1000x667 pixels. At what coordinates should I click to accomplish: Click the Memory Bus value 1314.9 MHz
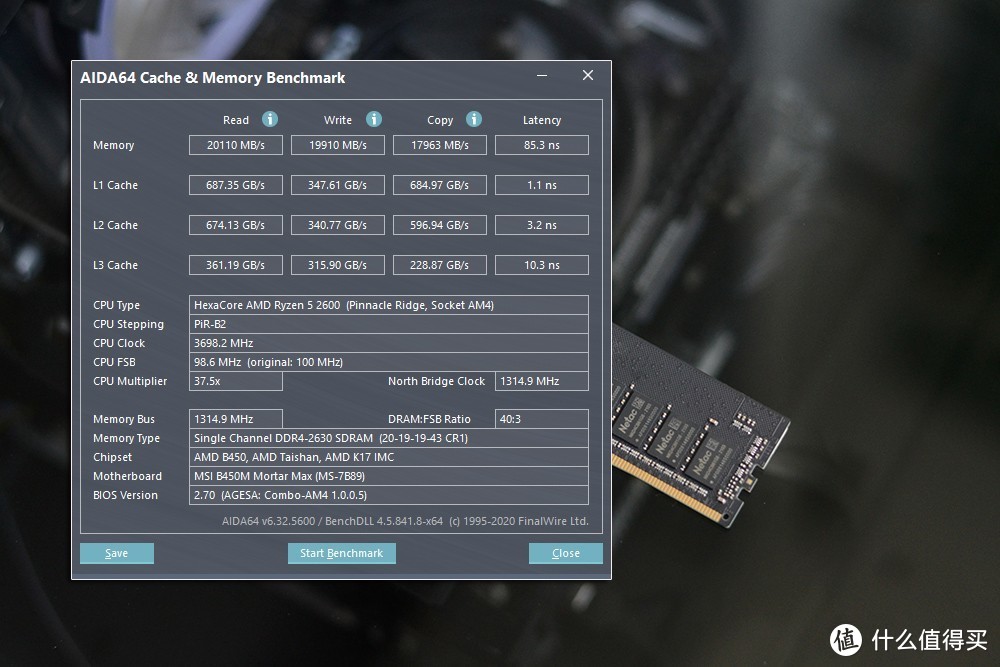236,419
